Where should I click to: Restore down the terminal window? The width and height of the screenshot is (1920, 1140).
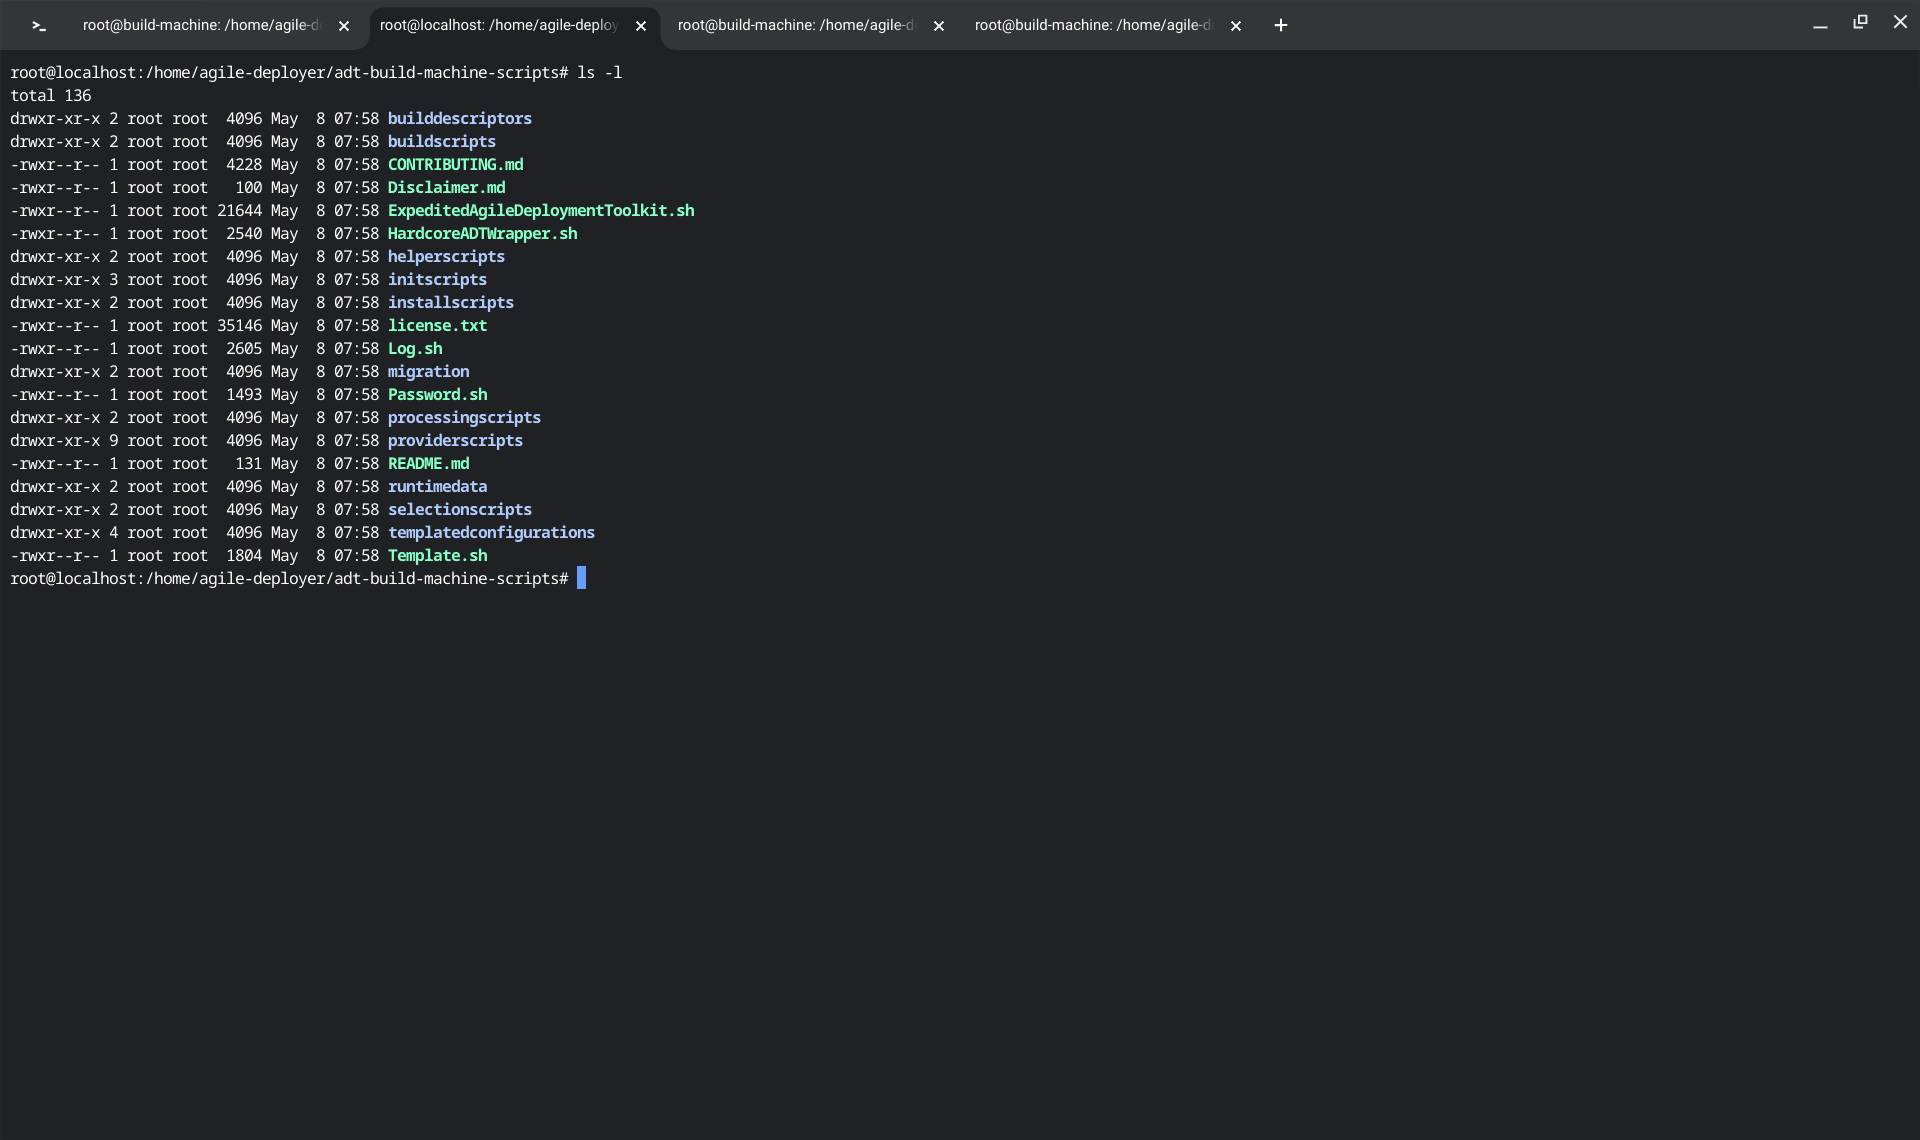[1860, 22]
